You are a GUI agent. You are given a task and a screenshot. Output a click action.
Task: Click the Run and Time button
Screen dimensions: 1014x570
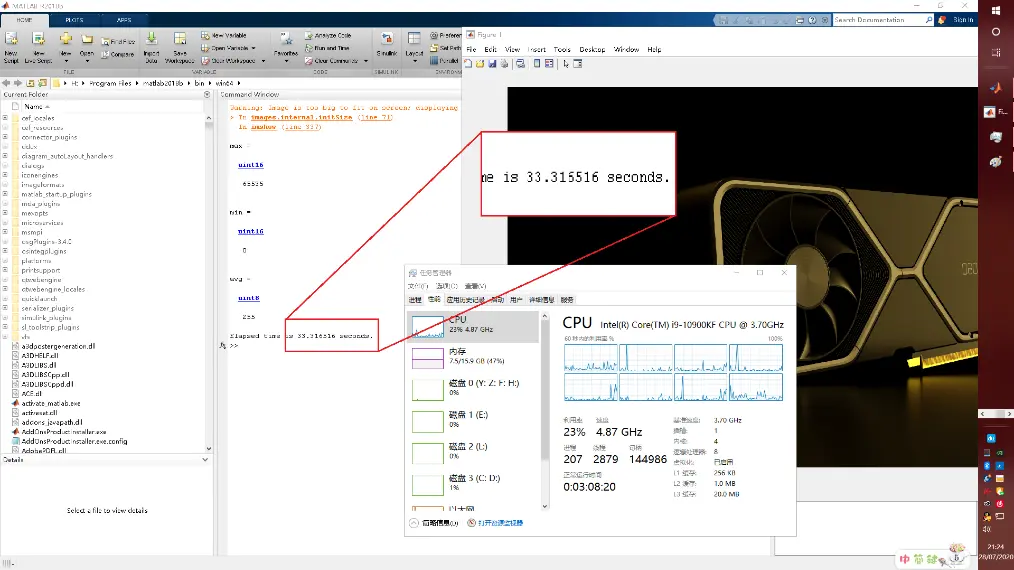click(327, 48)
